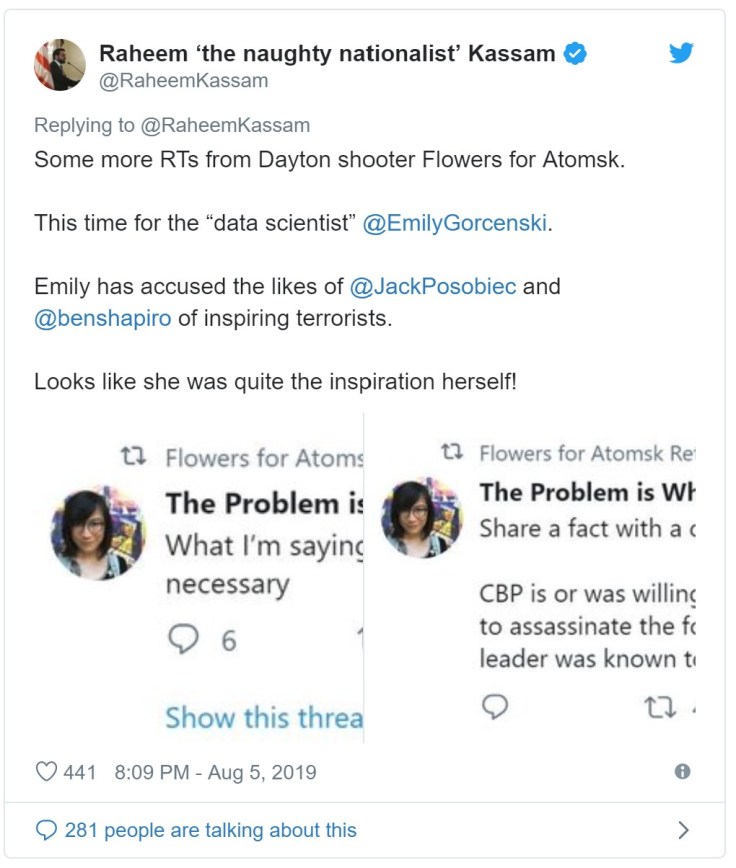Click the retweet icon above right embedded tweet

452,453
